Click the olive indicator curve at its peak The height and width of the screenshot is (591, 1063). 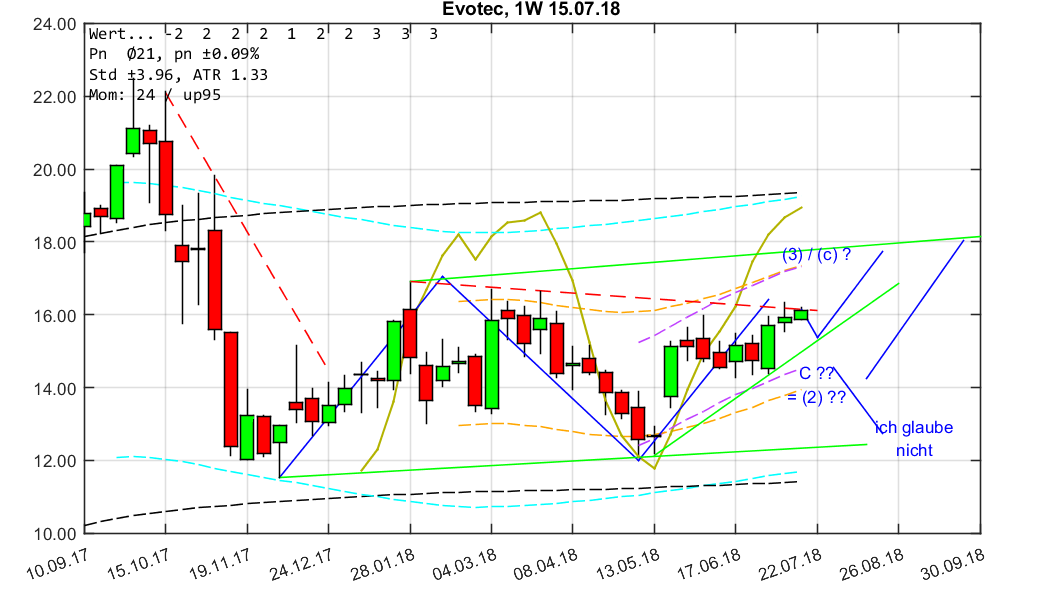tap(540, 212)
